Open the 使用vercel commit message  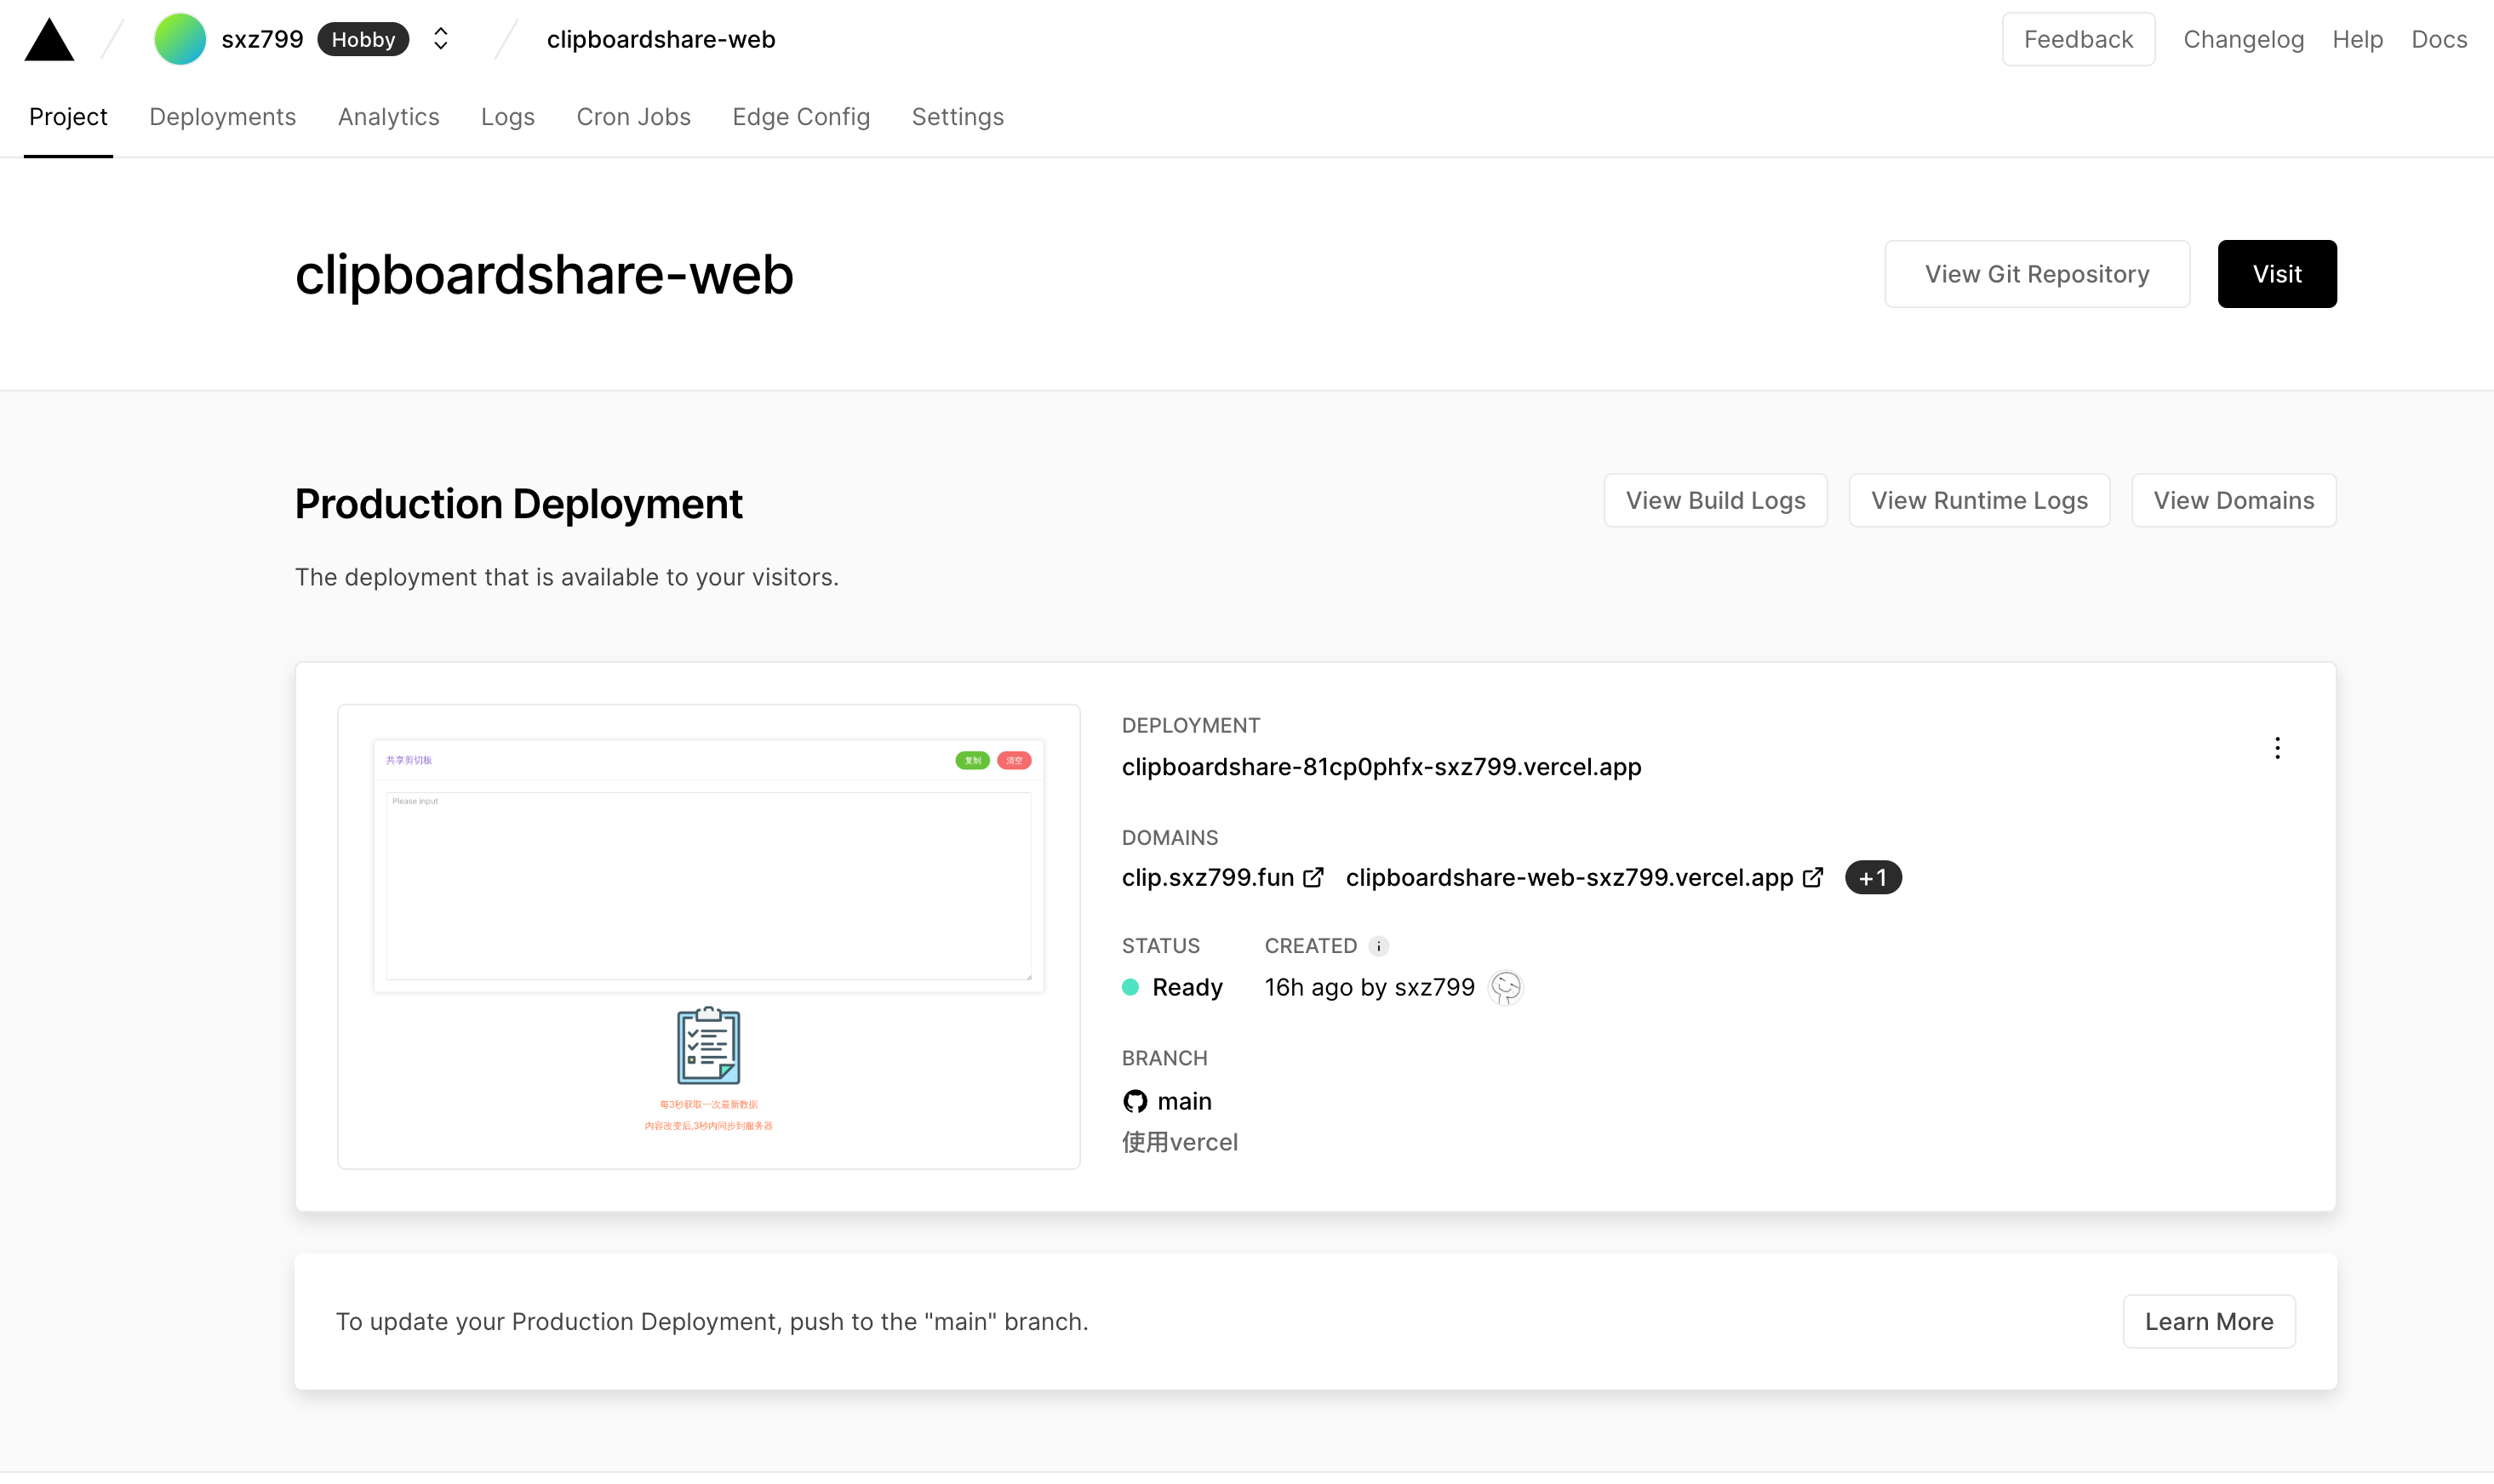[1180, 1142]
